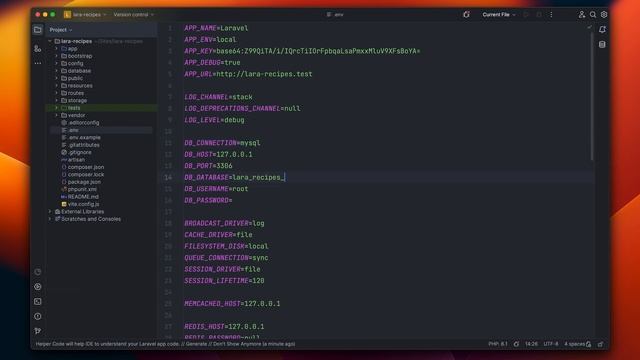
Task: Click the APP_DEBUG=true line in editor
Action: [212, 63]
